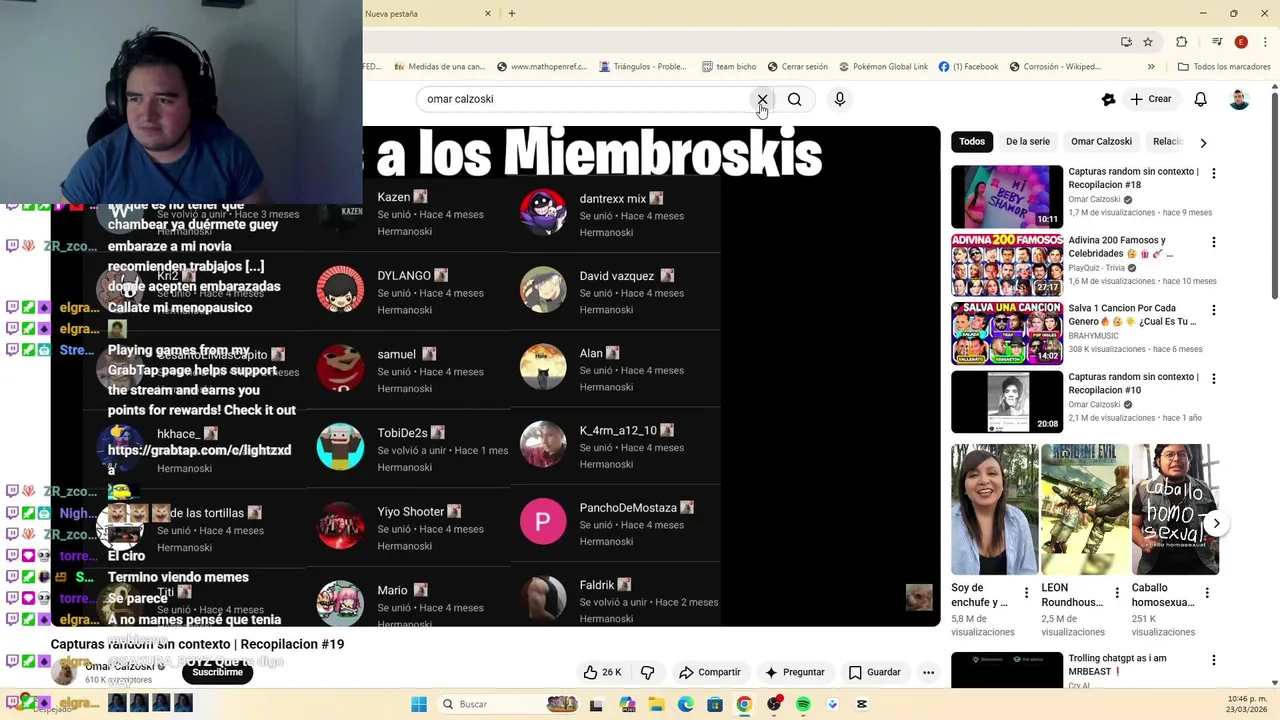This screenshot has height=720, width=1280.
Task: Open options for LEON Roundhouse short
Action: point(1116,593)
